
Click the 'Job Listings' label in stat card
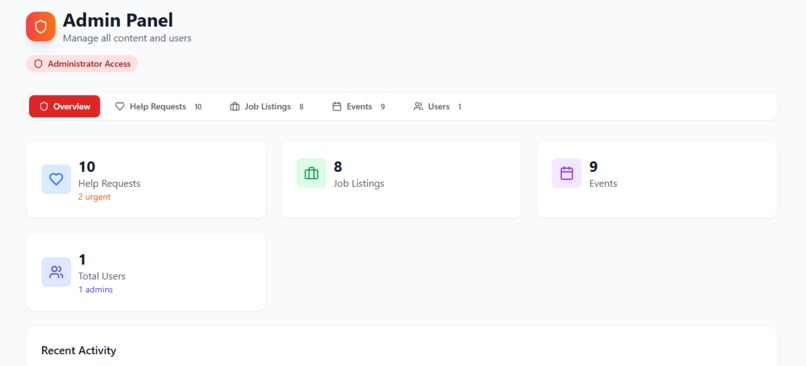click(x=359, y=184)
